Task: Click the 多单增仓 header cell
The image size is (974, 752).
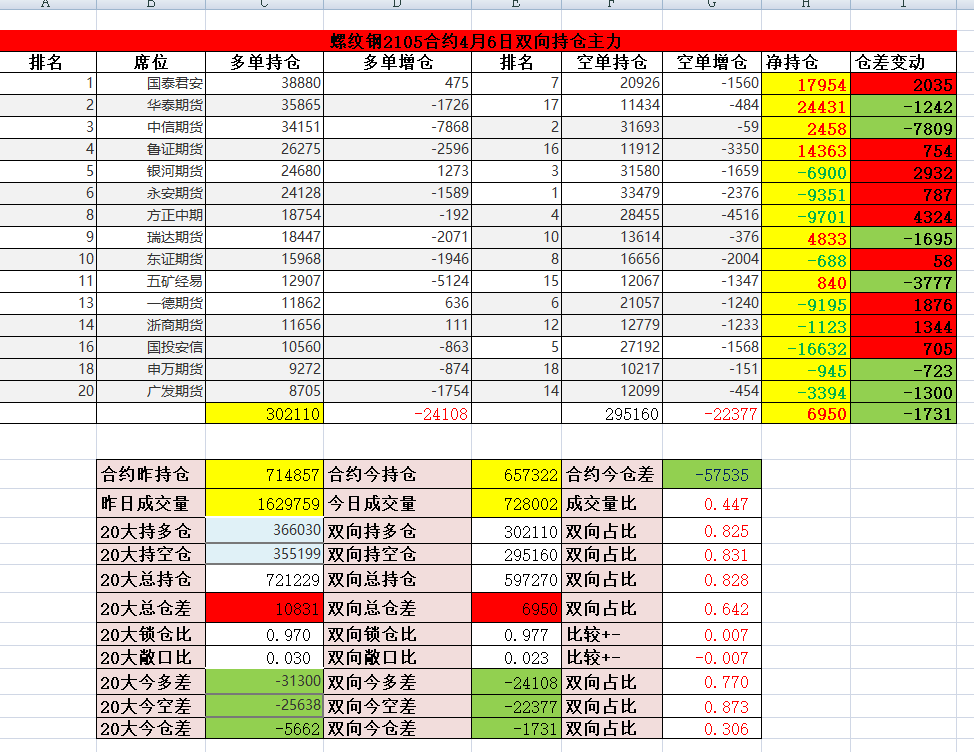Action: (x=397, y=62)
